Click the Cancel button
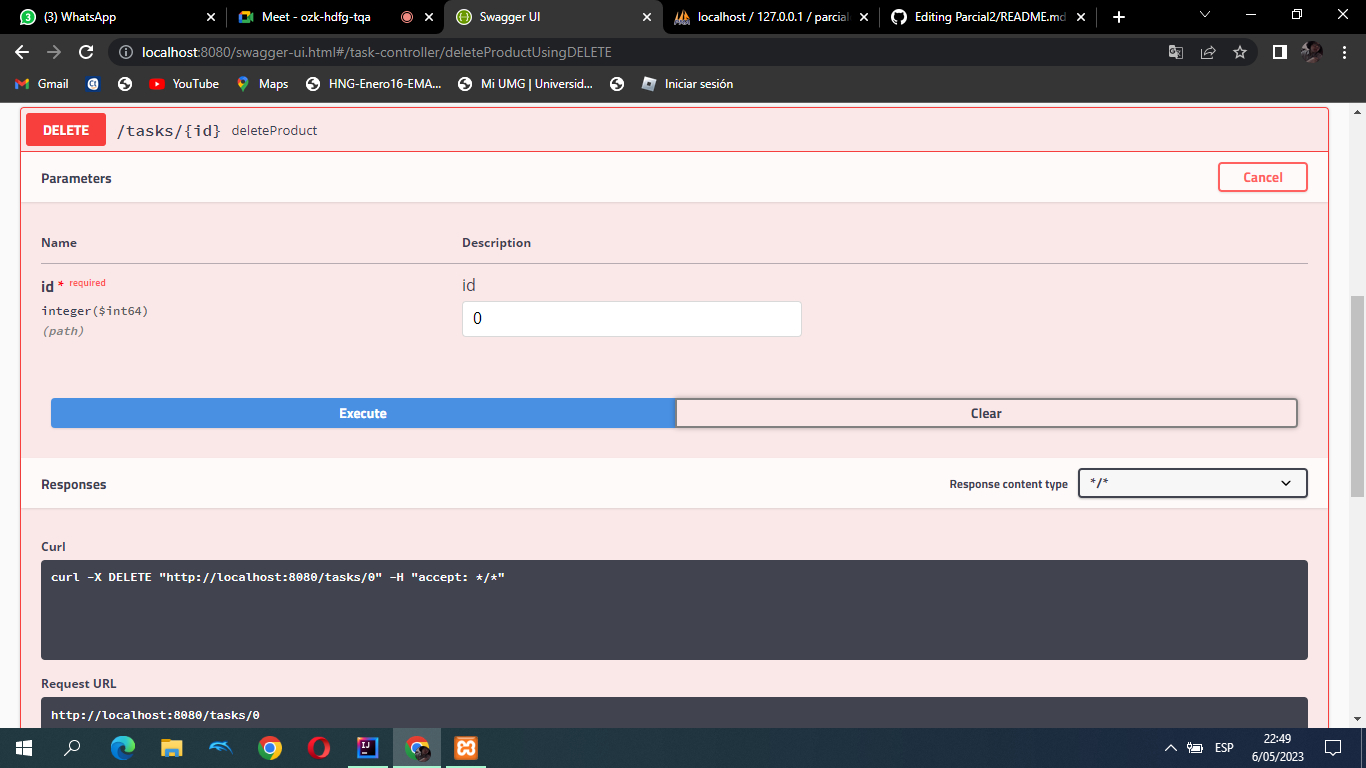 tap(1262, 177)
